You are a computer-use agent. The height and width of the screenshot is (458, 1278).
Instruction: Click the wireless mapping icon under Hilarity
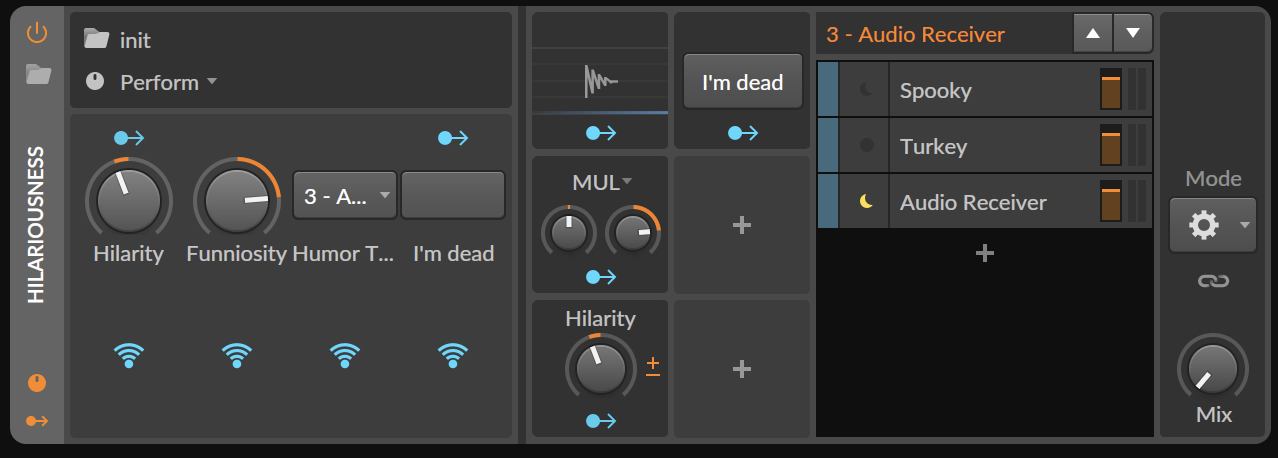click(129, 354)
